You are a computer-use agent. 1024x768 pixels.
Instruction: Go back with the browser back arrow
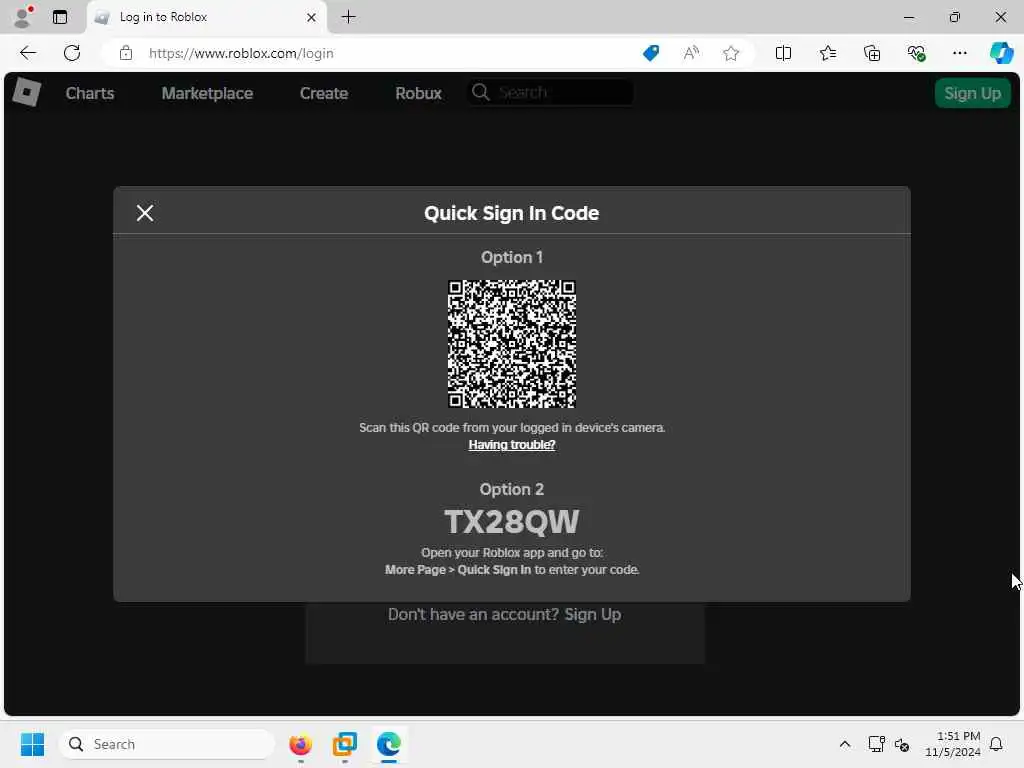click(28, 53)
